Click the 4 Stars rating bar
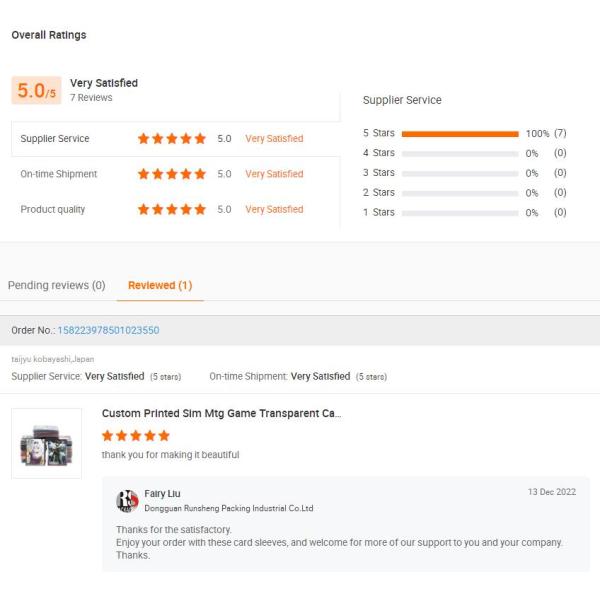The width and height of the screenshot is (600, 600). pos(459,153)
